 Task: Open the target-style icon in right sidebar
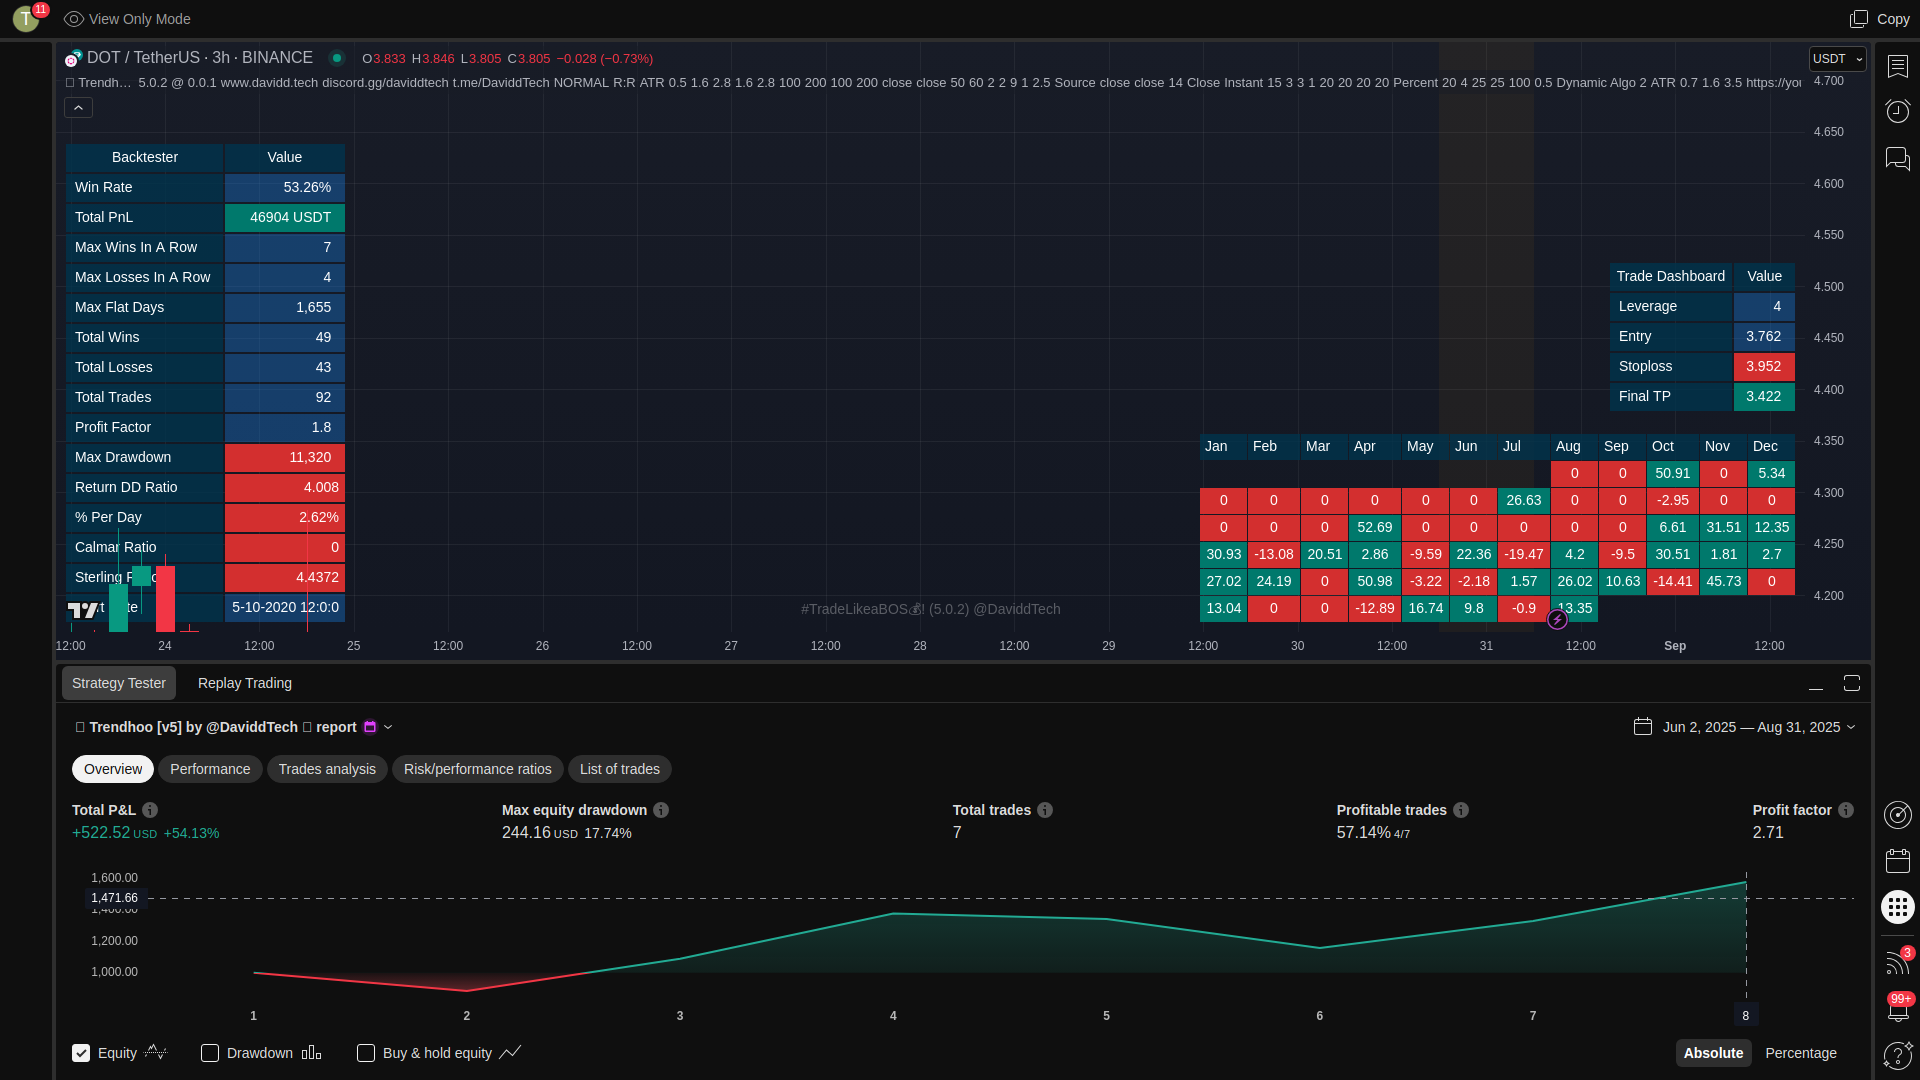click(1898, 815)
